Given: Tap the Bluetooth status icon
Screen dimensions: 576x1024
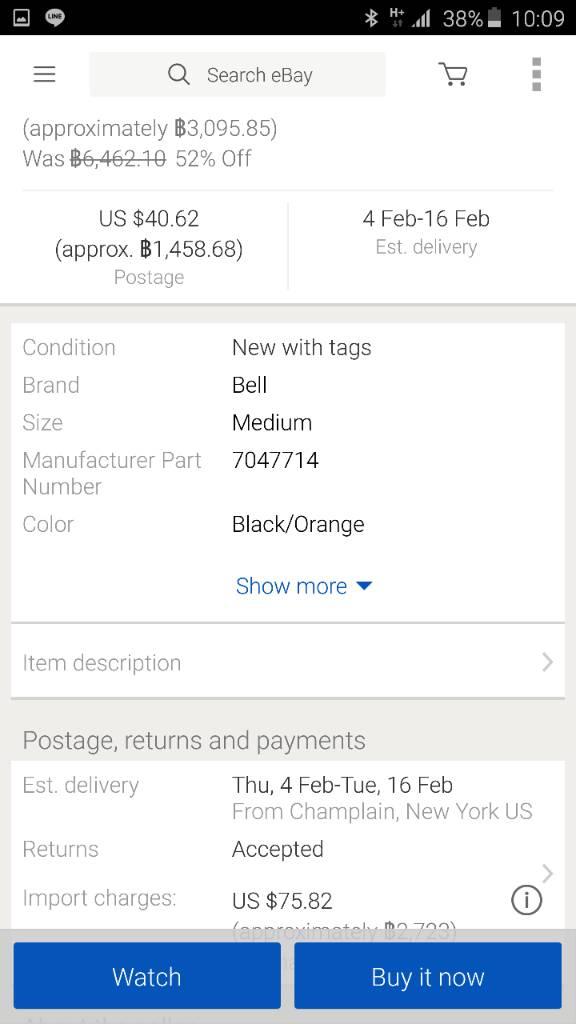Looking at the screenshot, I should coord(371,18).
